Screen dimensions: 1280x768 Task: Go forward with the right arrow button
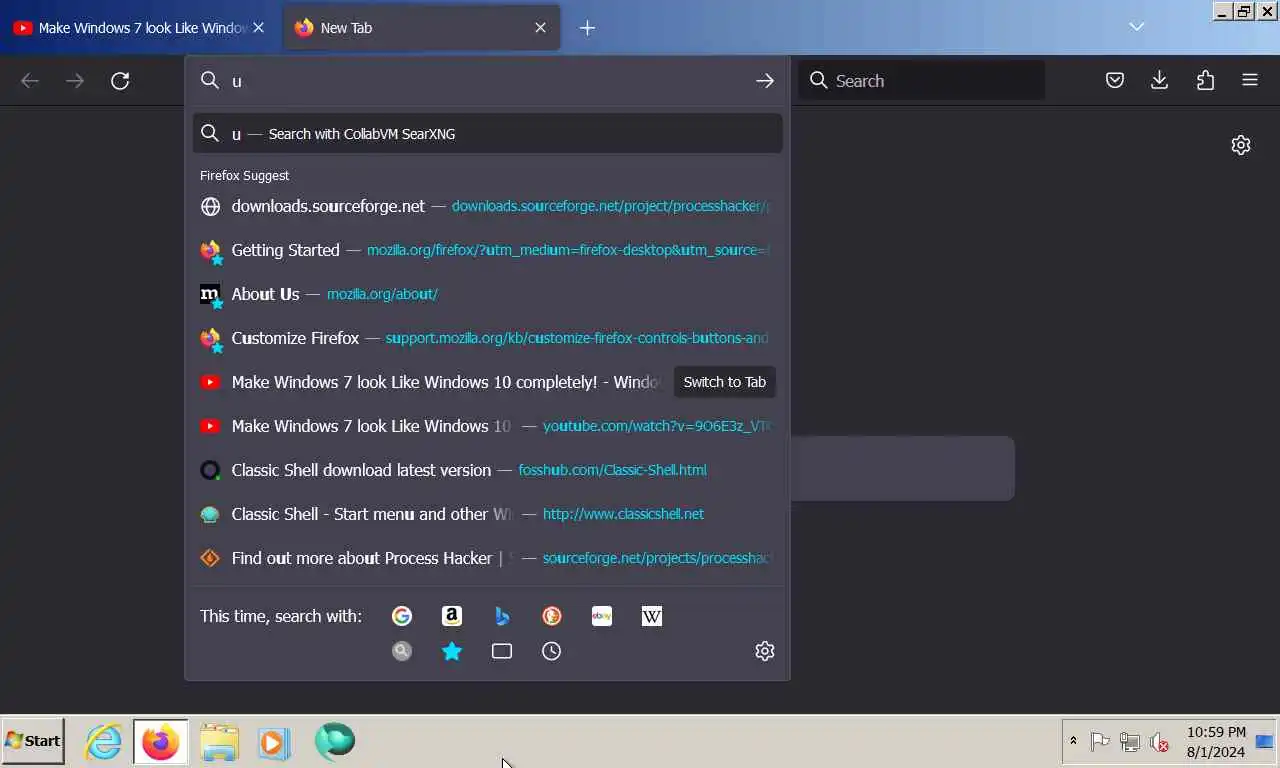[x=75, y=81]
